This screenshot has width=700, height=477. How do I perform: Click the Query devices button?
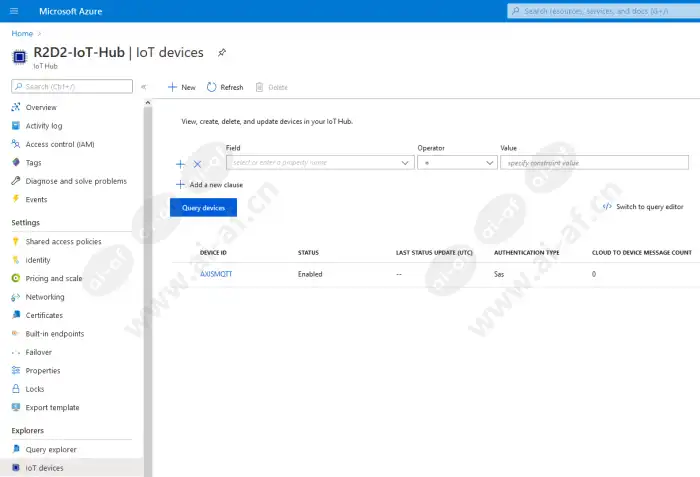coord(203,208)
